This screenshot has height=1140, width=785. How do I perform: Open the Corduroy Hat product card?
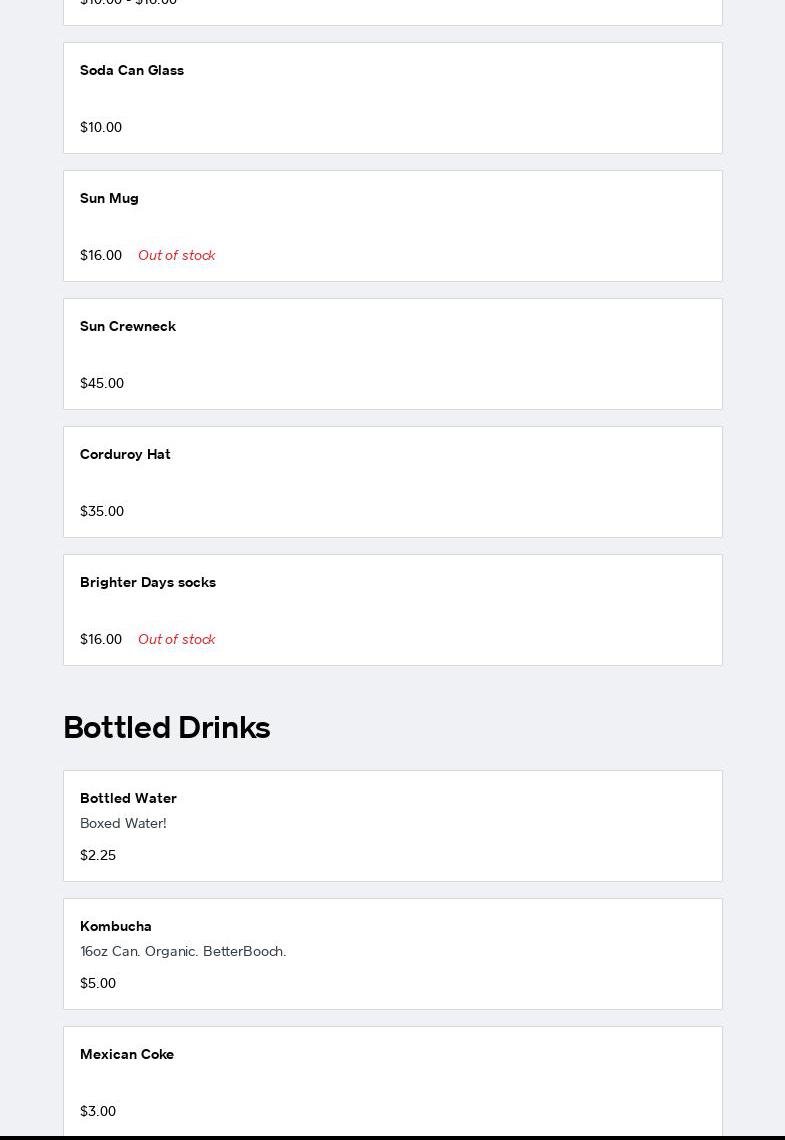[392, 482]
